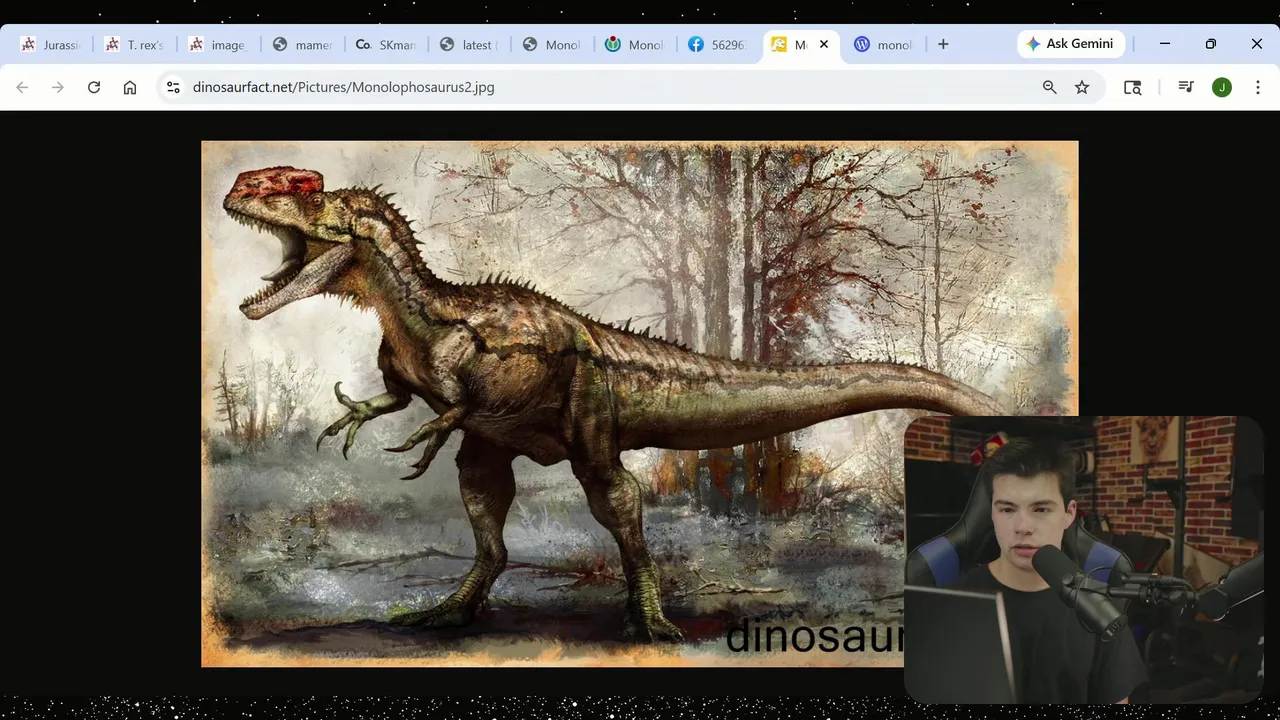
Task: Go back to previous page
Action: point(22,87)
